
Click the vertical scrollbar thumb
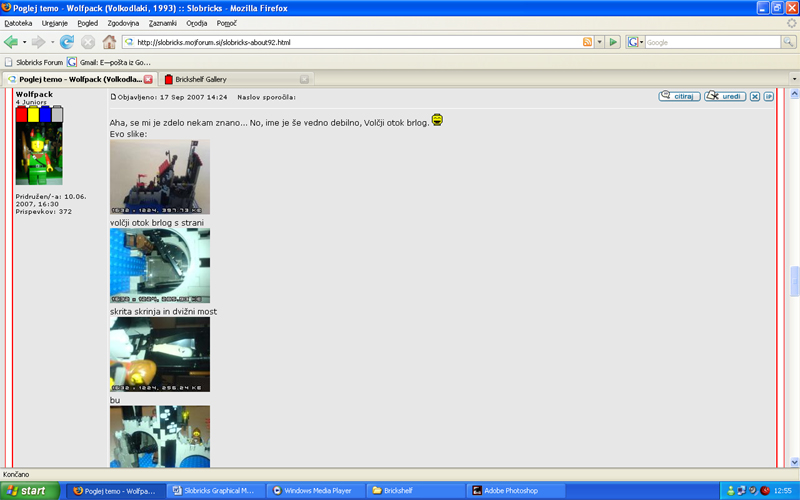tap(794, 281)
